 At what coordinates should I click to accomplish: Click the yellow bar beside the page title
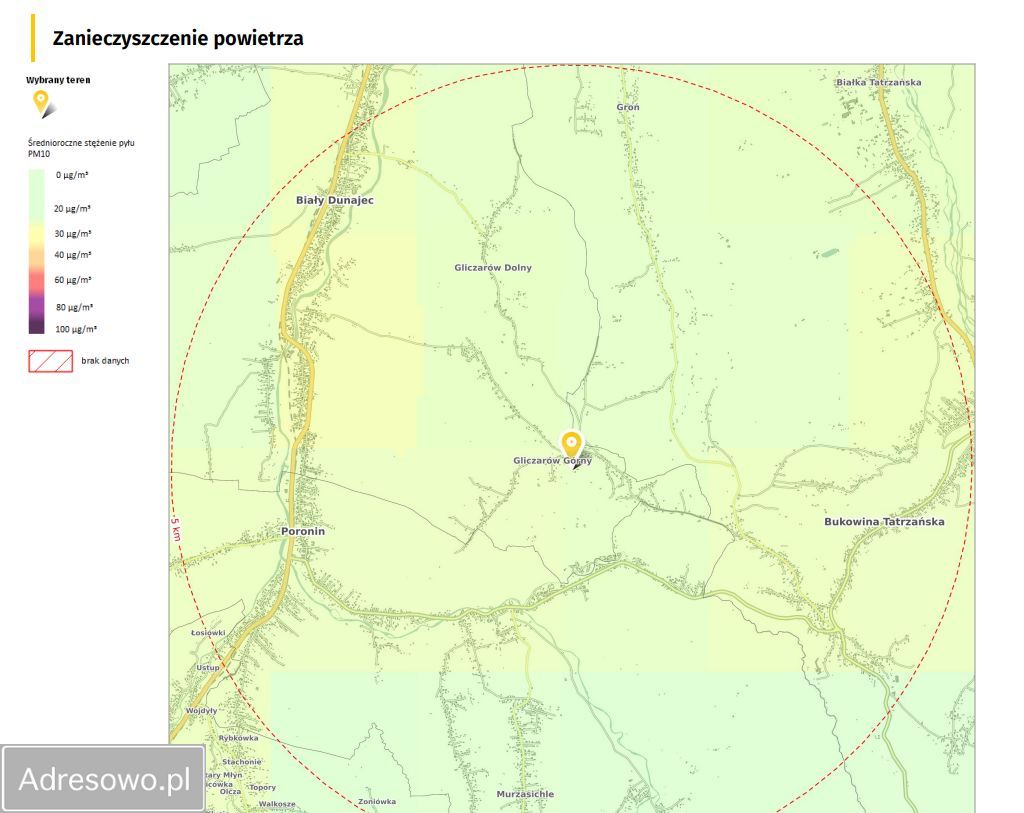coord(35,36)
